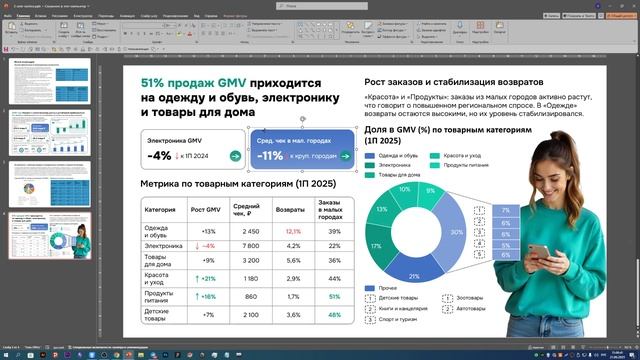The height and width of the screenshot is (360, 640).
Task: Click the search box in title bar
Action: pyautogui.click(x=322, y=6)
